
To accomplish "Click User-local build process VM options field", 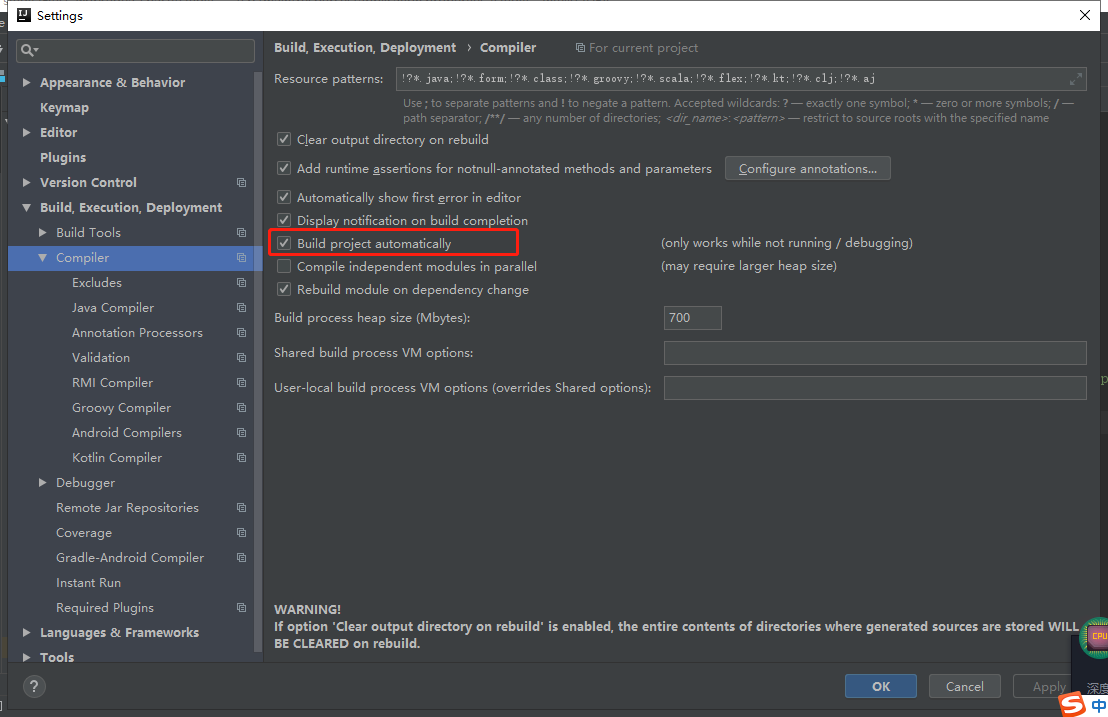I will [875, 388].
